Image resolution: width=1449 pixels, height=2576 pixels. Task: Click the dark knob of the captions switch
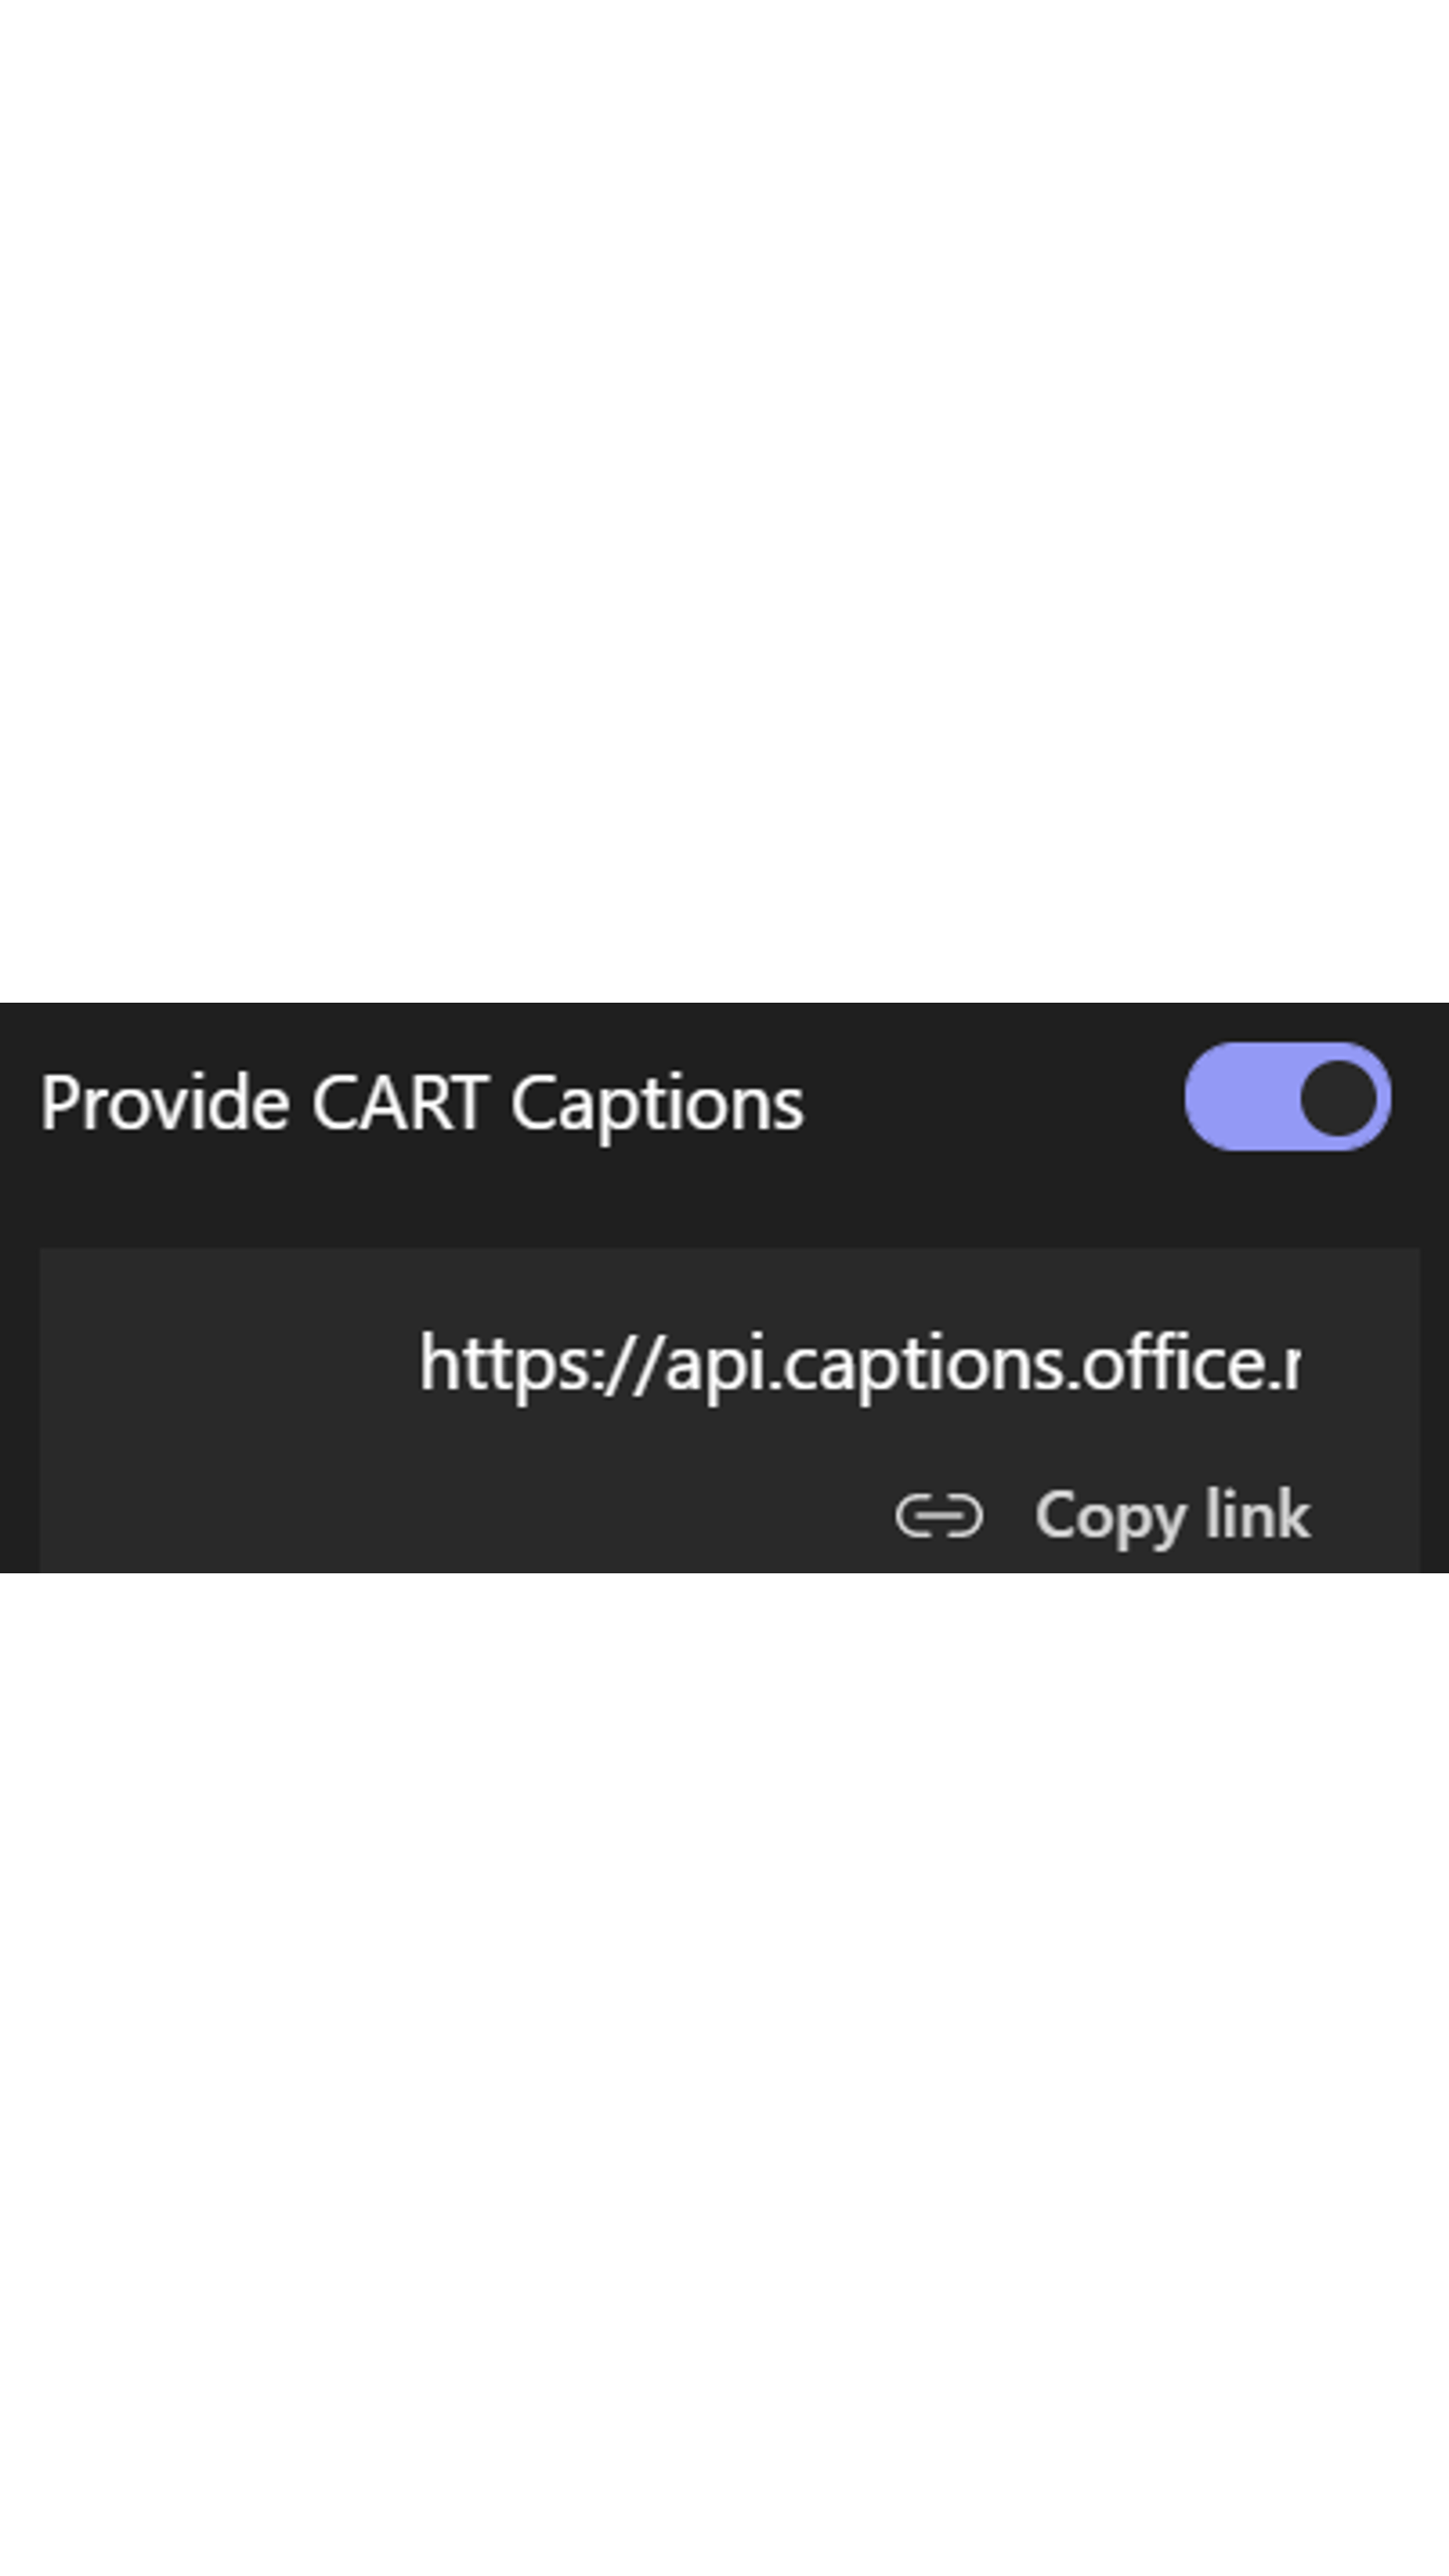(x=1338, y=1098)
